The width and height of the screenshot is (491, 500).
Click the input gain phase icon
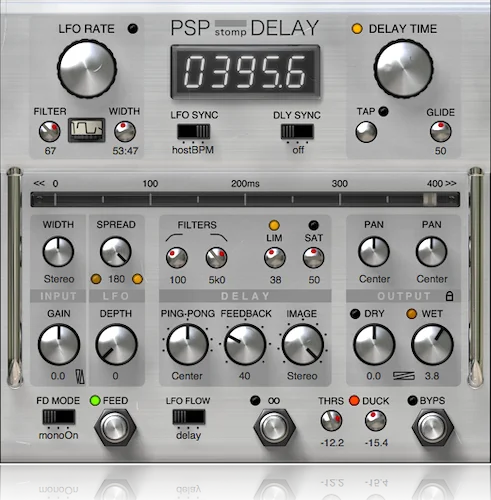pyautogui.click(x=80, y=377)
